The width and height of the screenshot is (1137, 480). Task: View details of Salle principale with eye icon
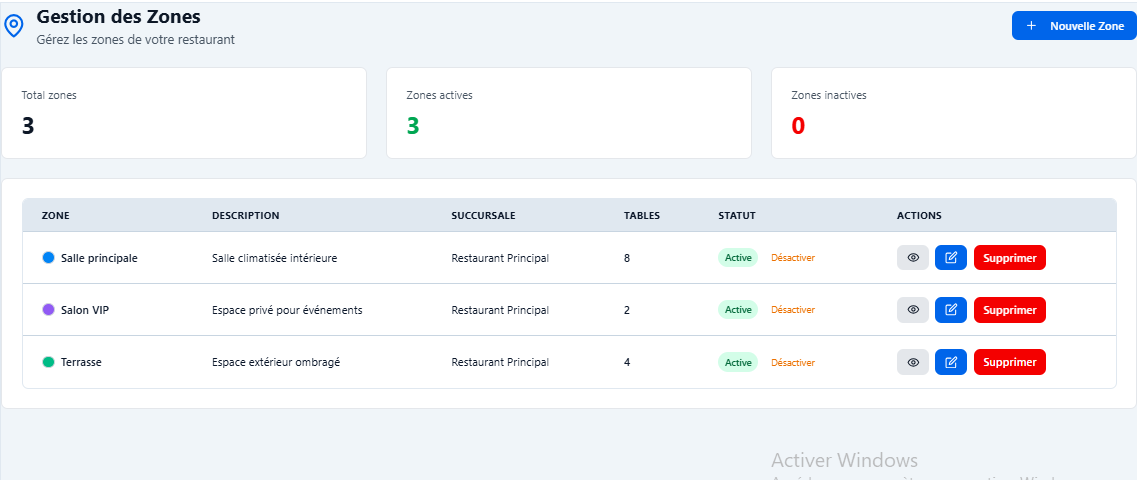913,257
